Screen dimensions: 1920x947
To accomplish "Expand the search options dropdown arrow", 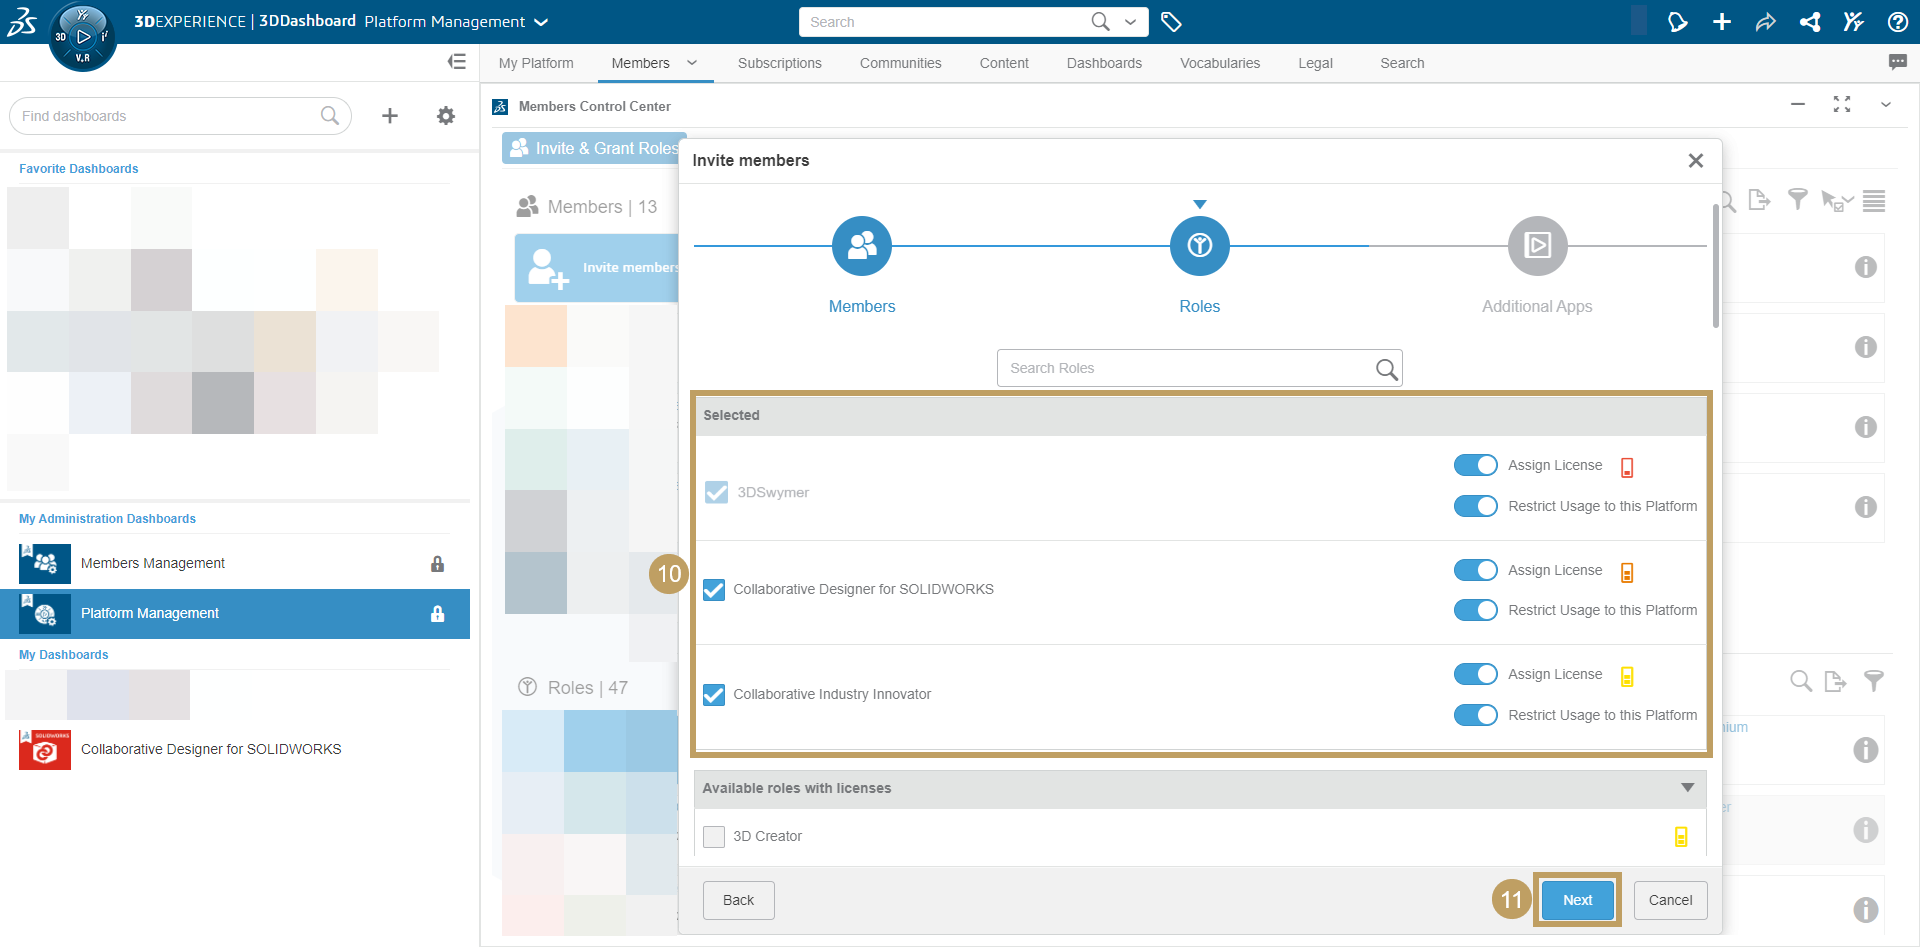I will (x=1131, y=21).
